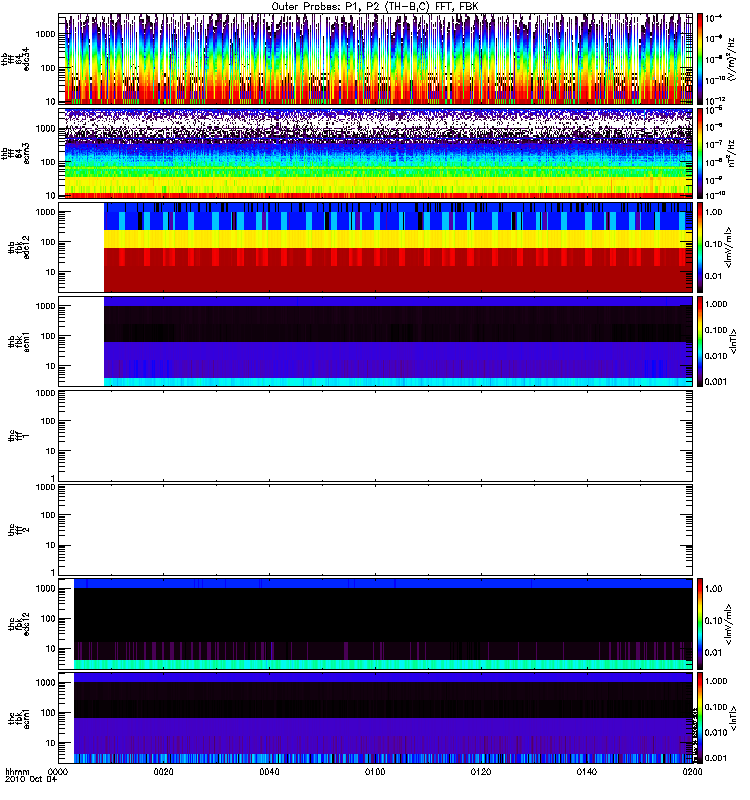Click the (V/m)²/Hz color bar of top panel

(x=700, y=59)
